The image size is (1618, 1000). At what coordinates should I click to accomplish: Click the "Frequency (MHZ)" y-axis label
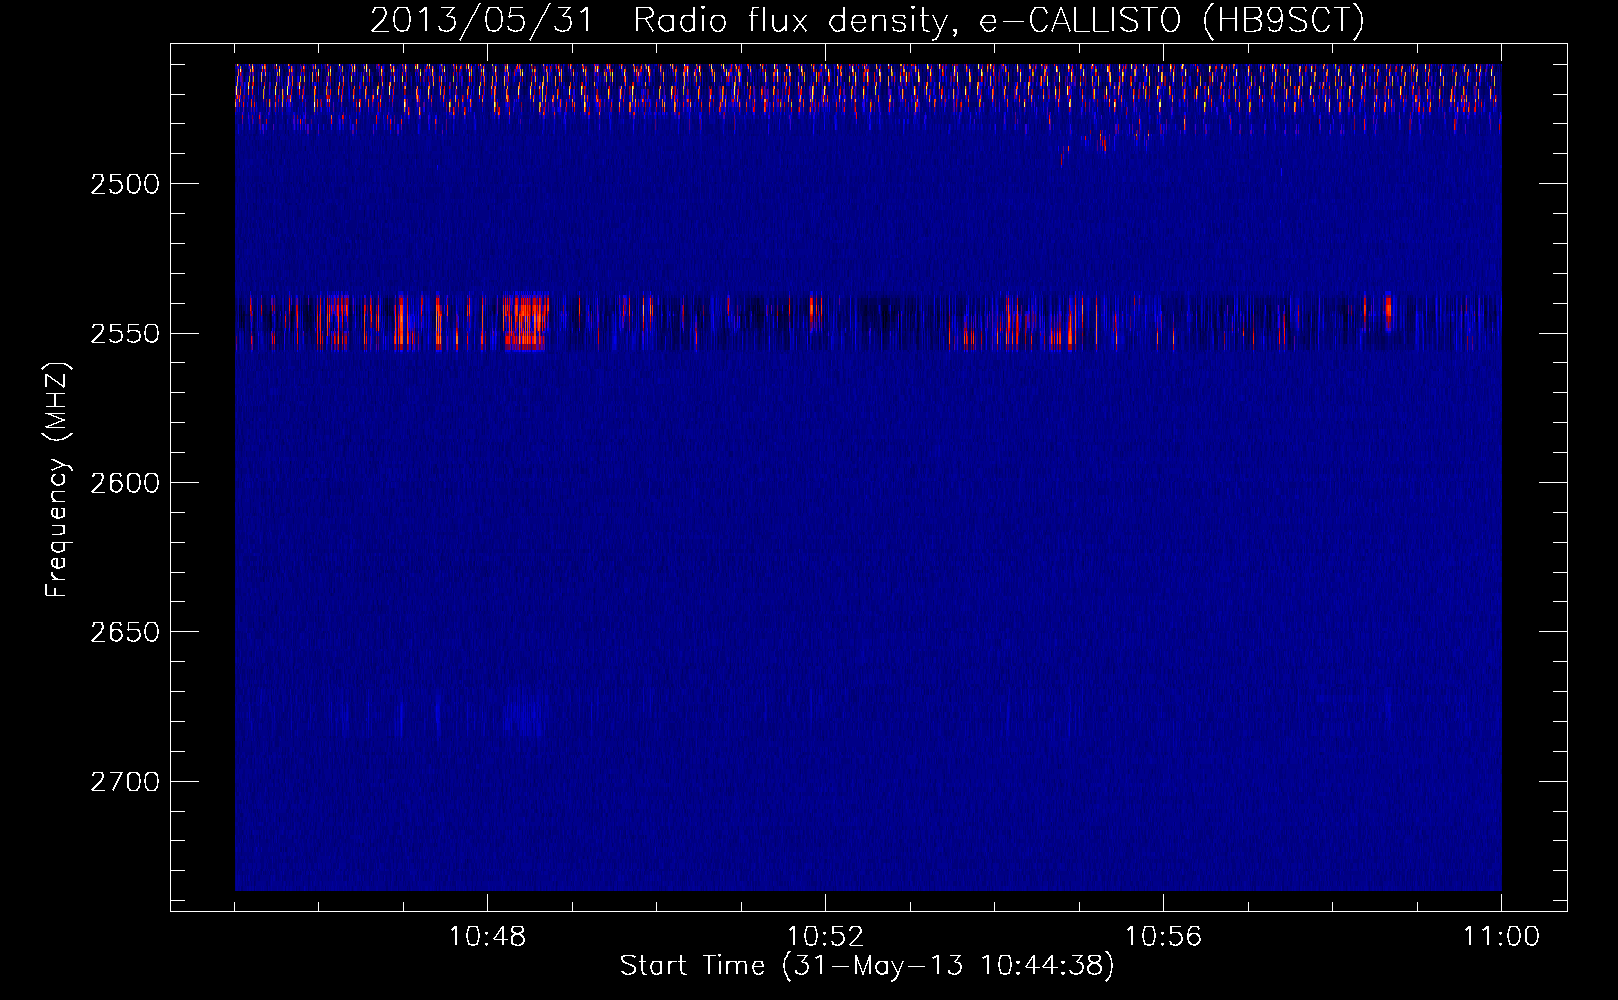pyautogui.click(x=57, y=480)
